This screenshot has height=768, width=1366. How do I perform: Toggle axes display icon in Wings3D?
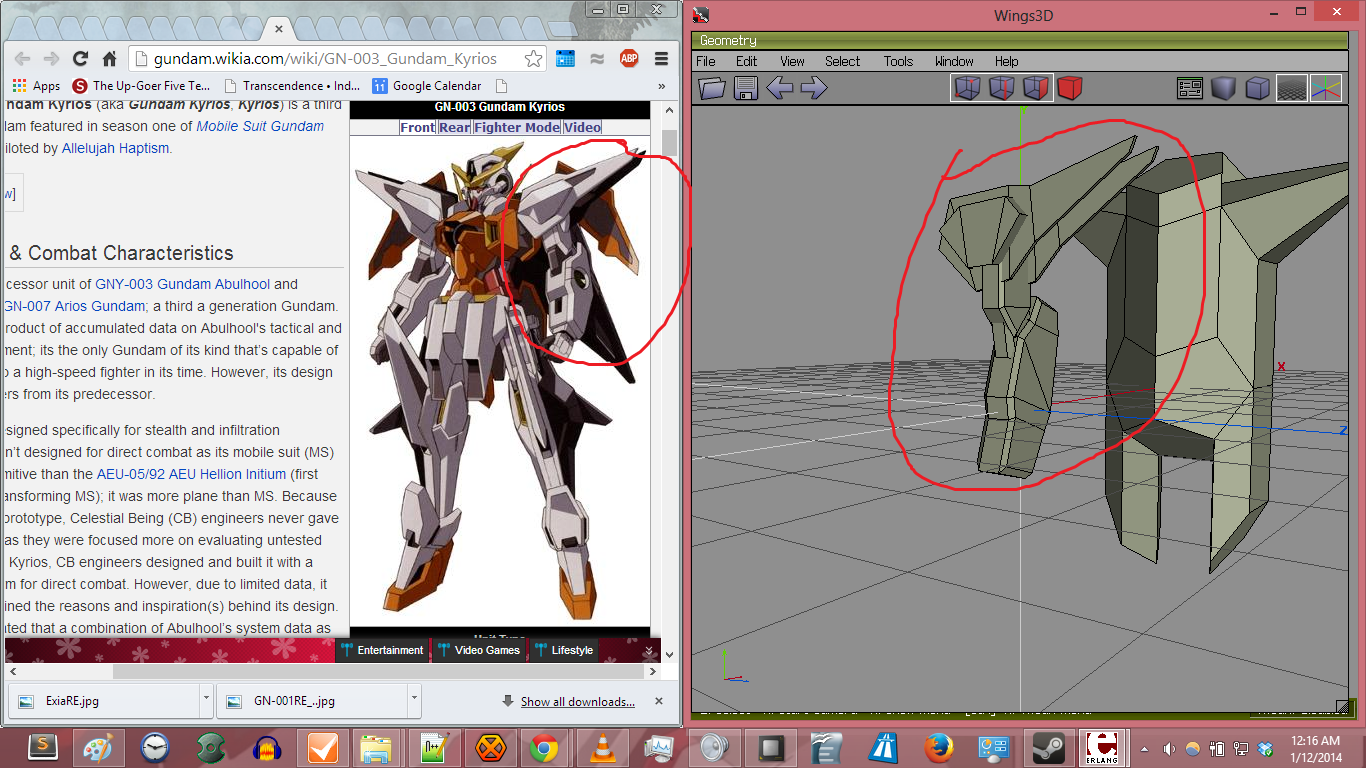(x=1326, y=88)
